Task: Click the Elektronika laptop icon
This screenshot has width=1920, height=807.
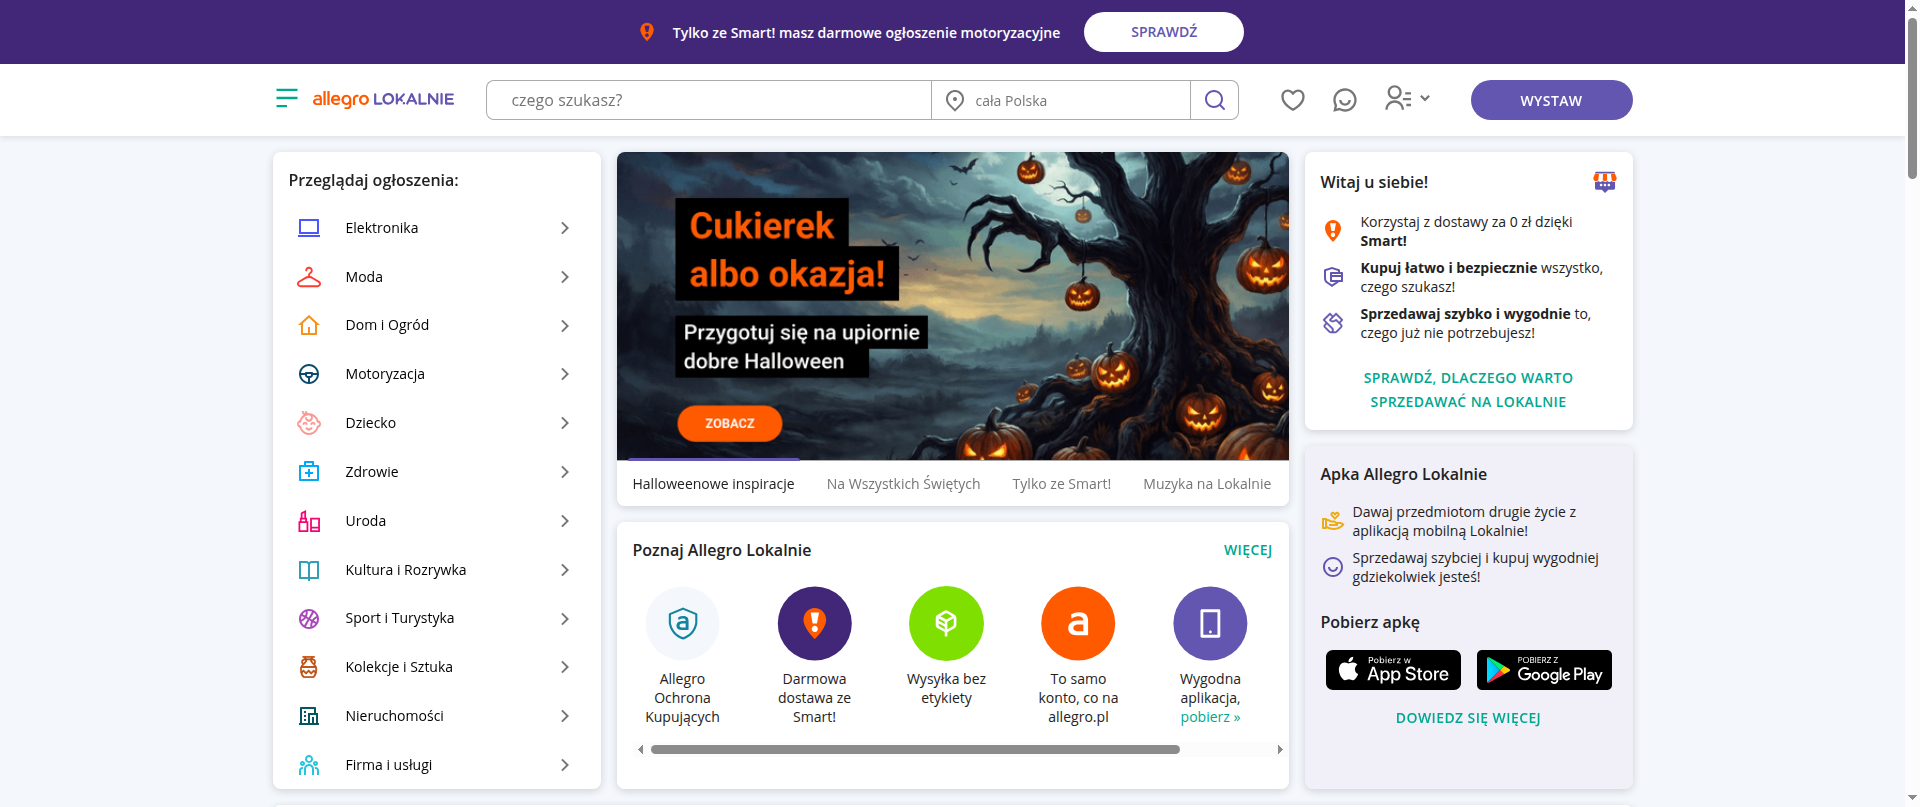Action: [x=309, y=228]
